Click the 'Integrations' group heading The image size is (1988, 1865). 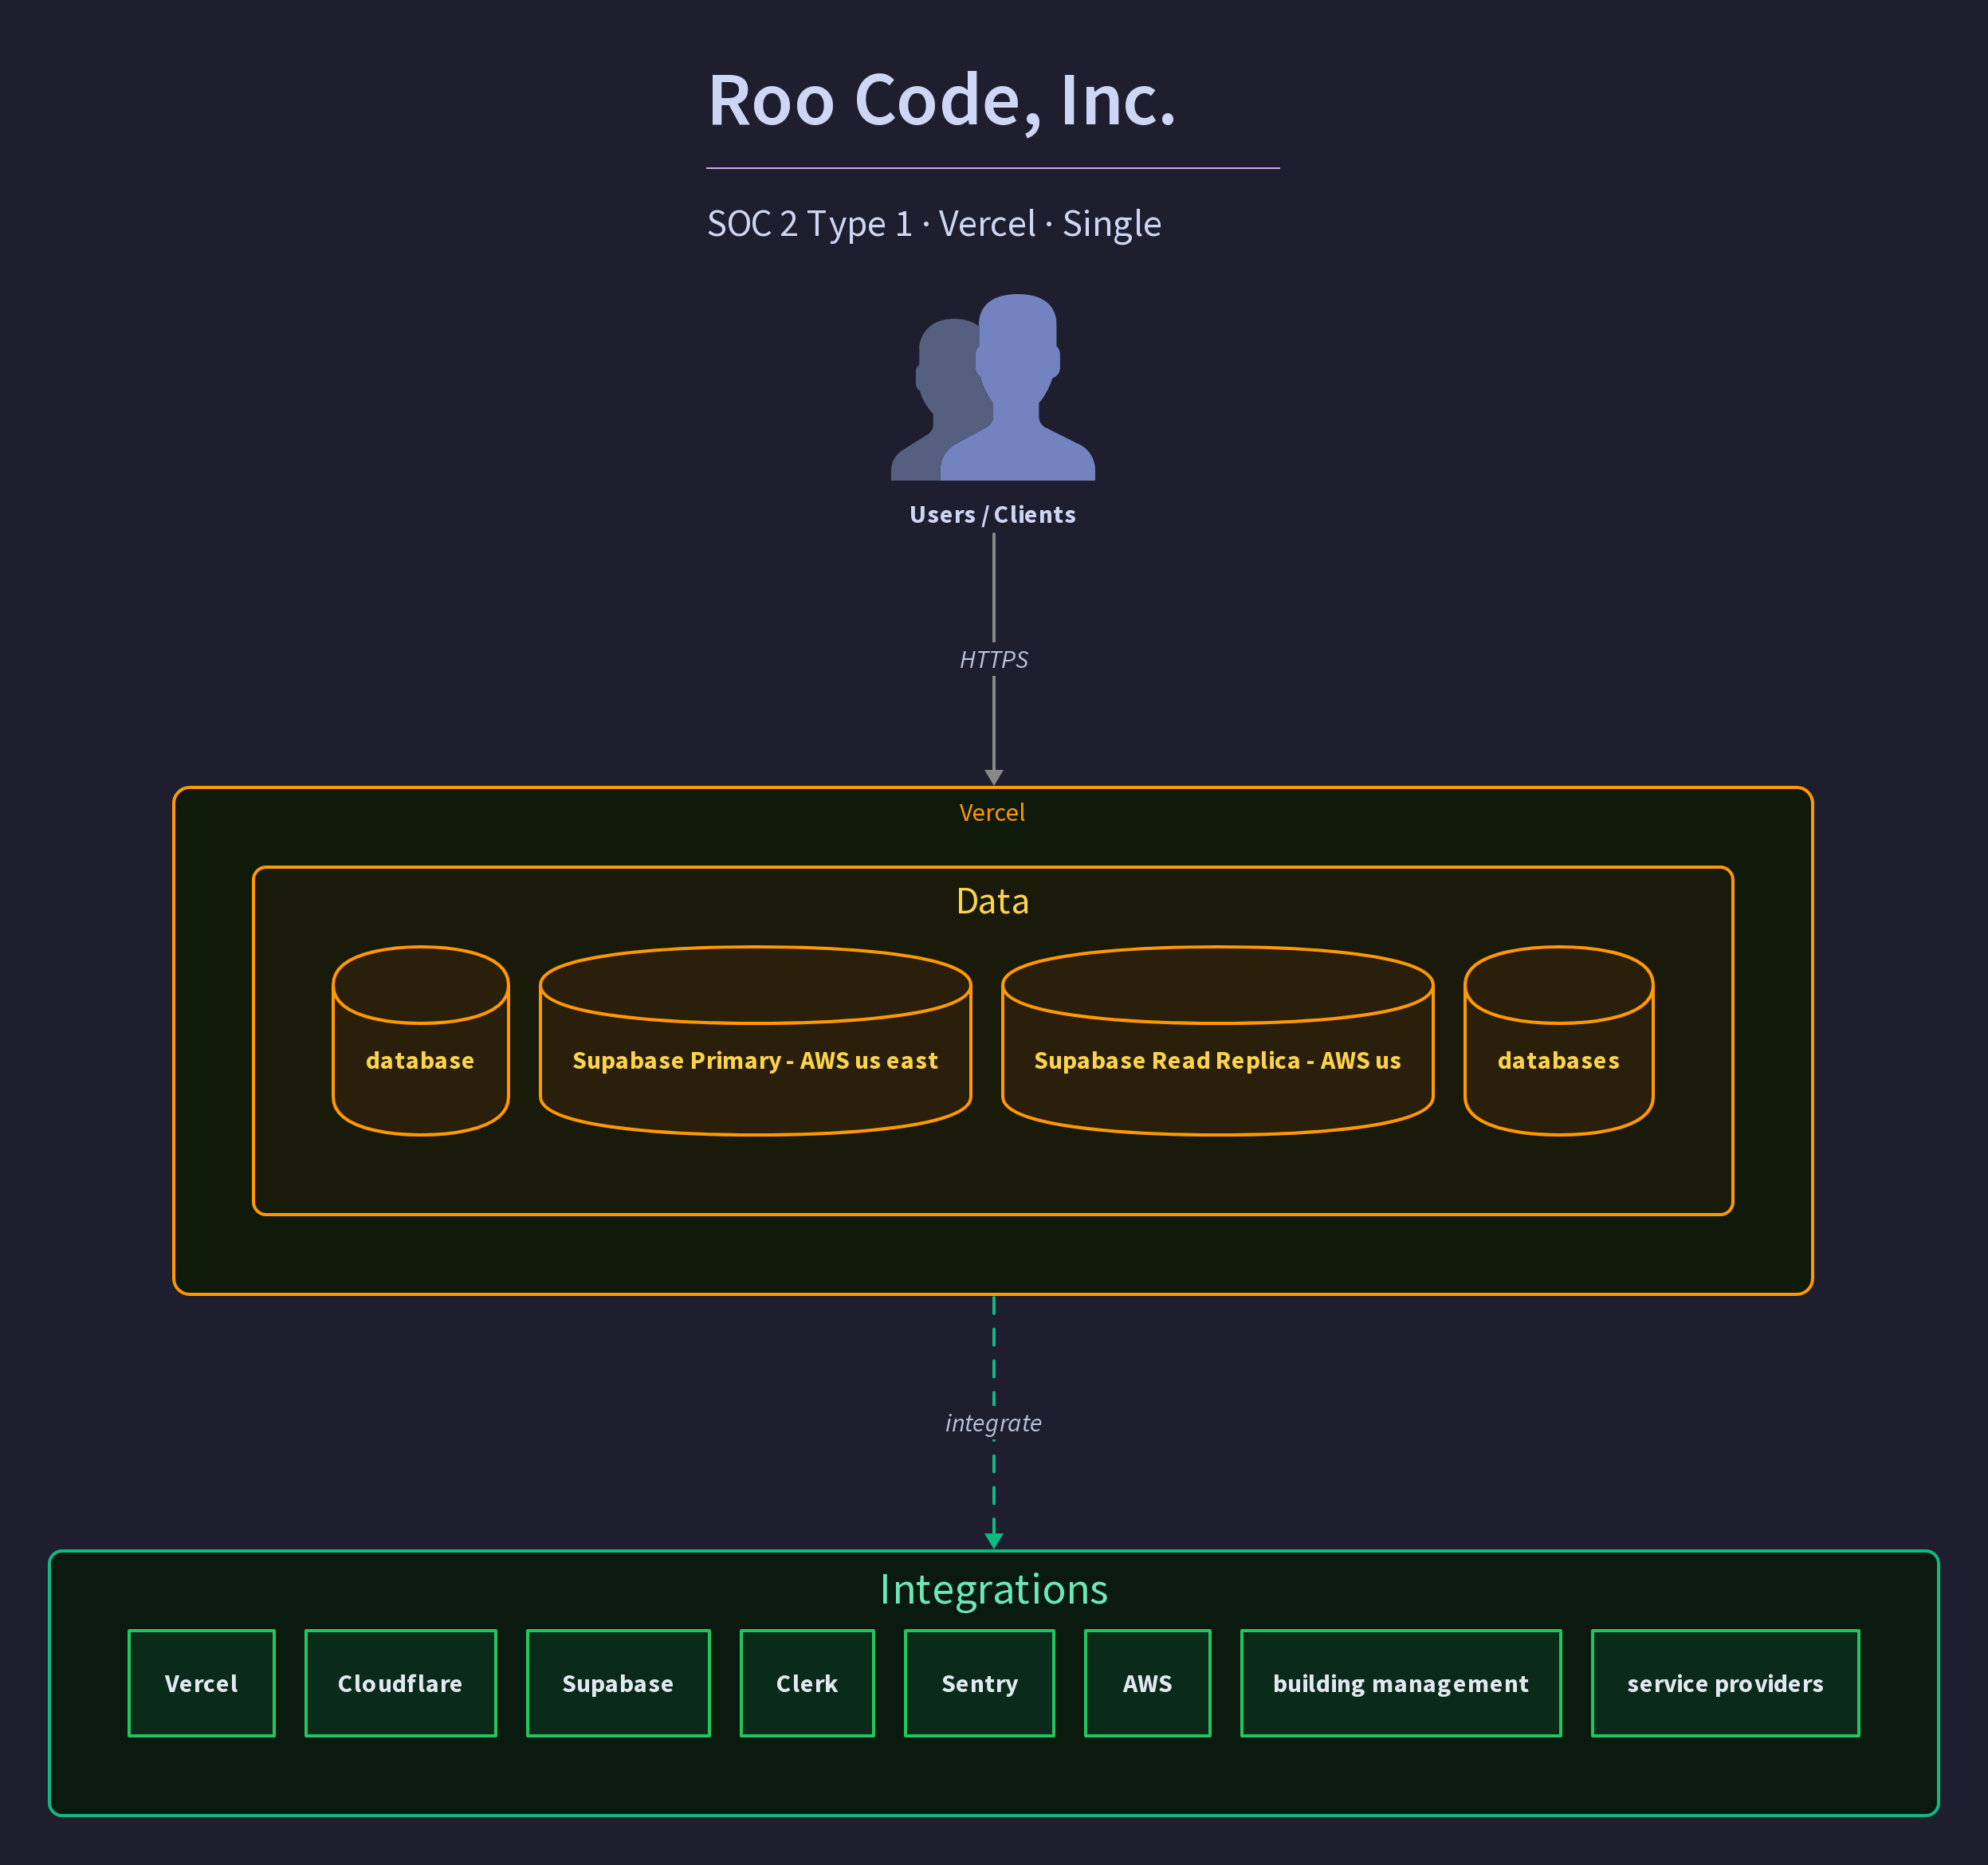click(993, 1589)
